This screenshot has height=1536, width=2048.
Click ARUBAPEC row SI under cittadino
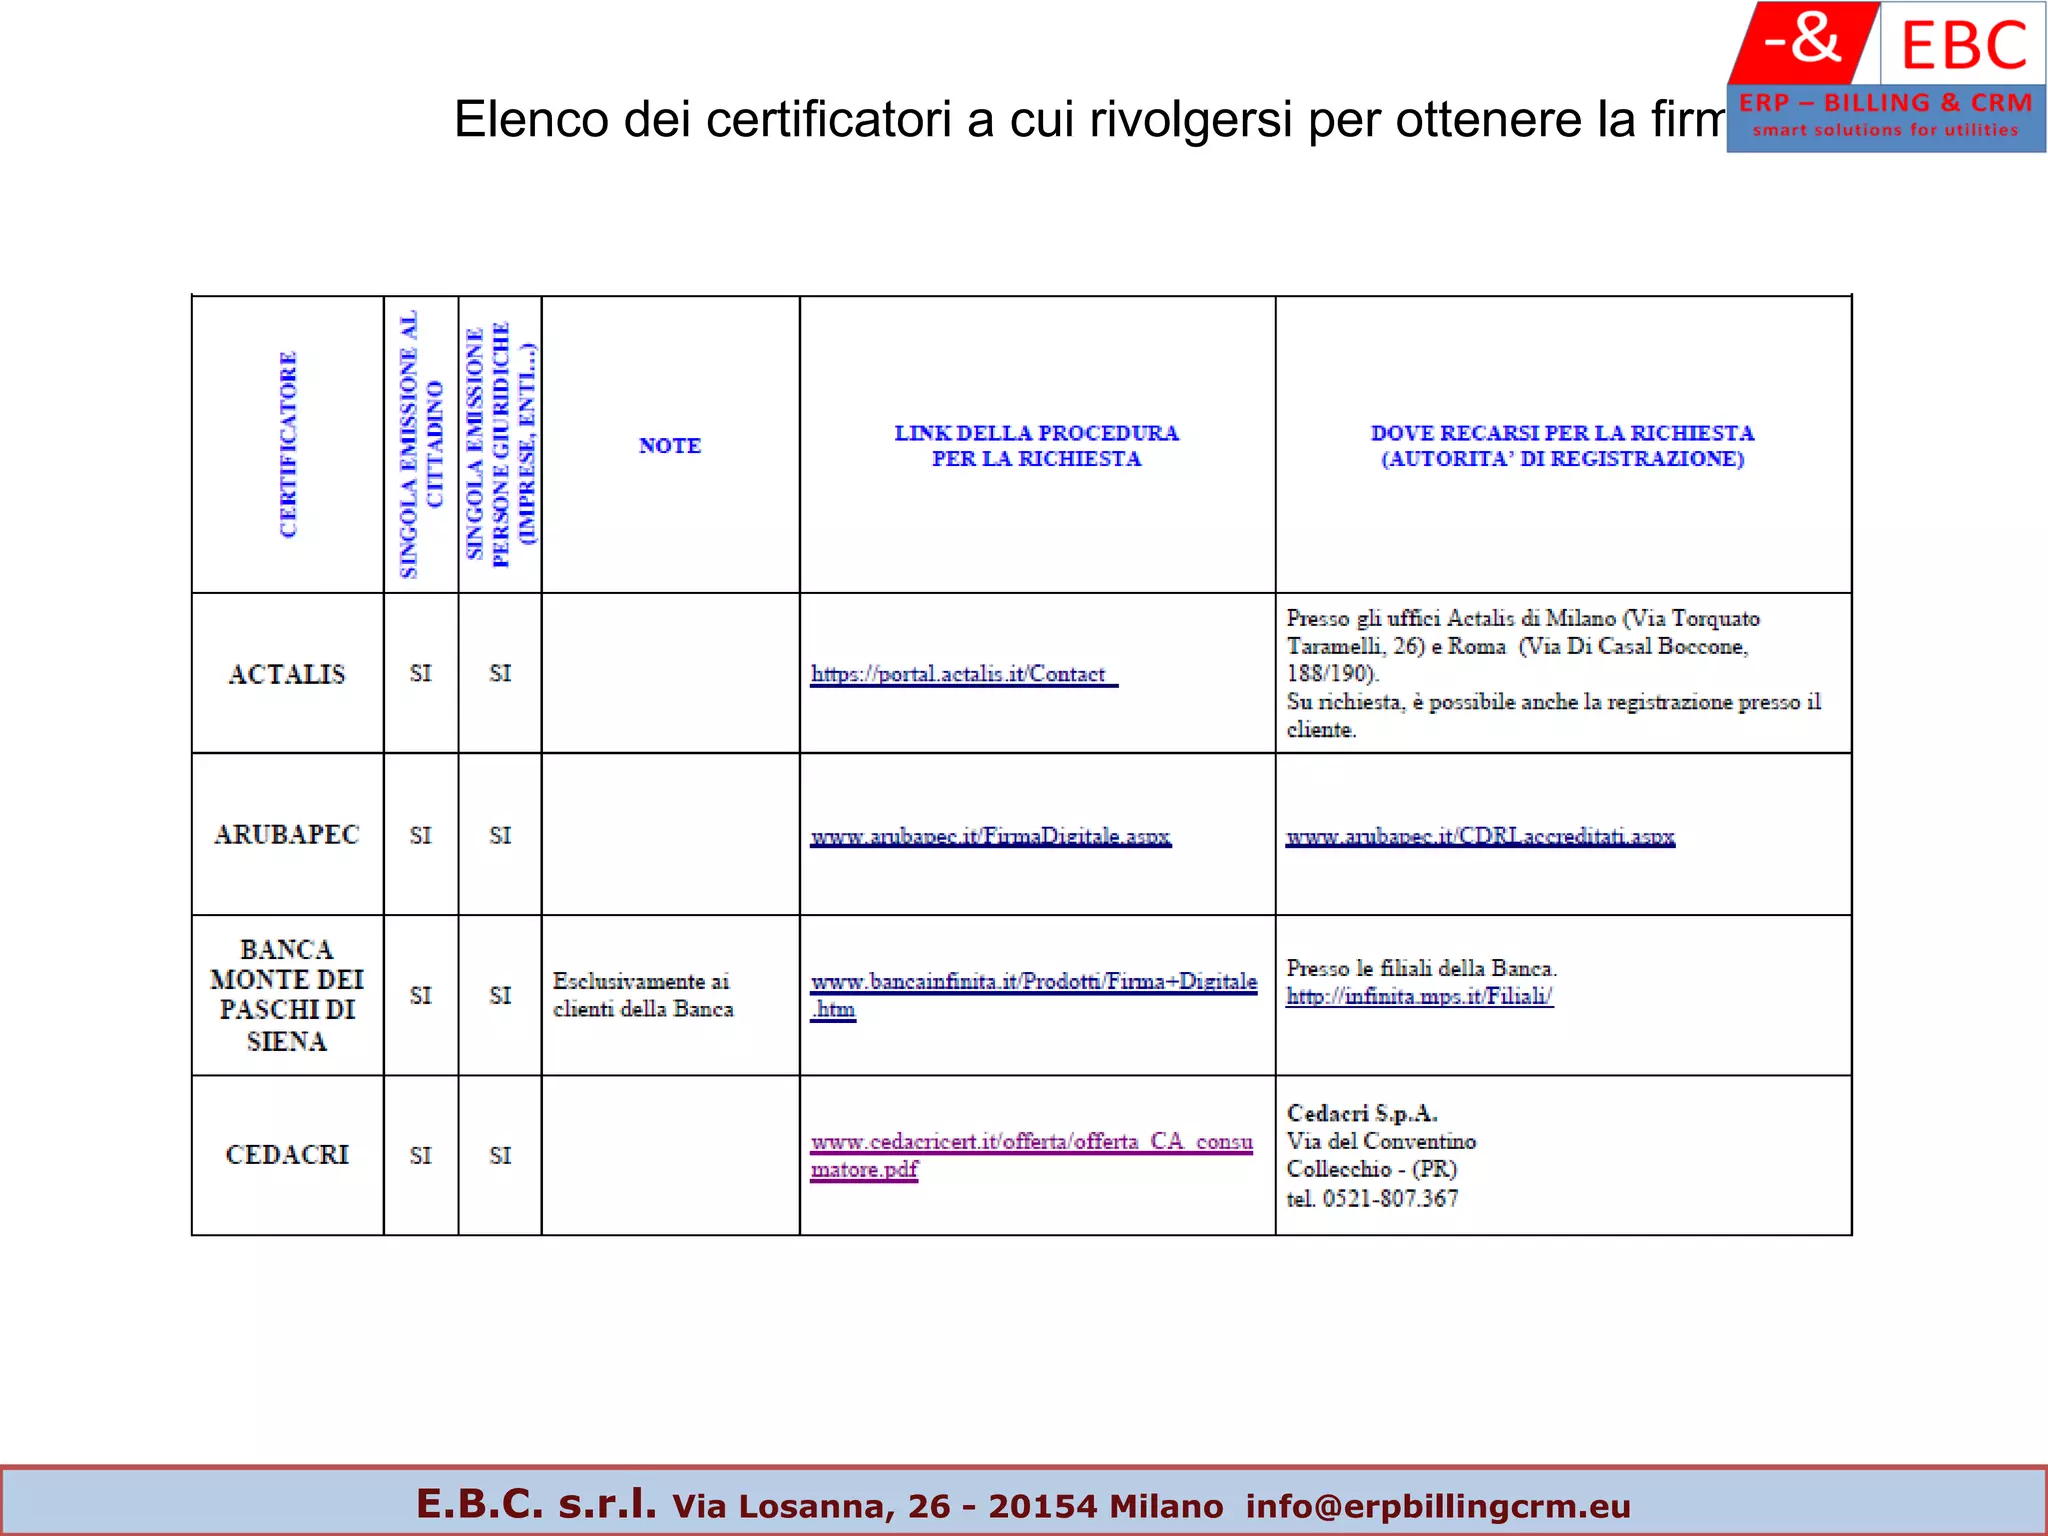[x=421, y=835]
